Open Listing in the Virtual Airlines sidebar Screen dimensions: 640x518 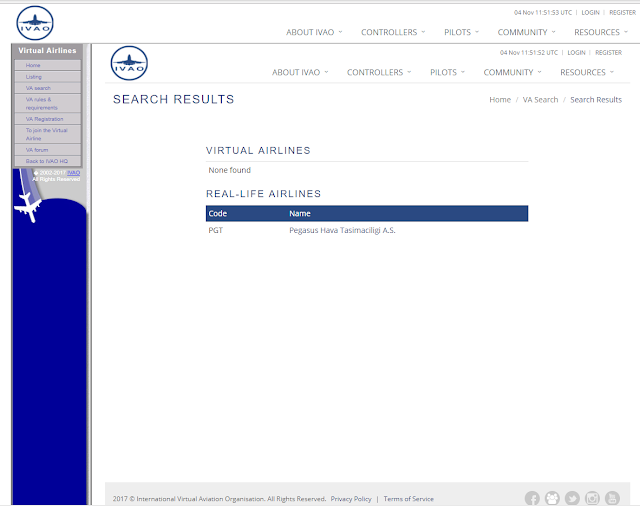point(47,77)
